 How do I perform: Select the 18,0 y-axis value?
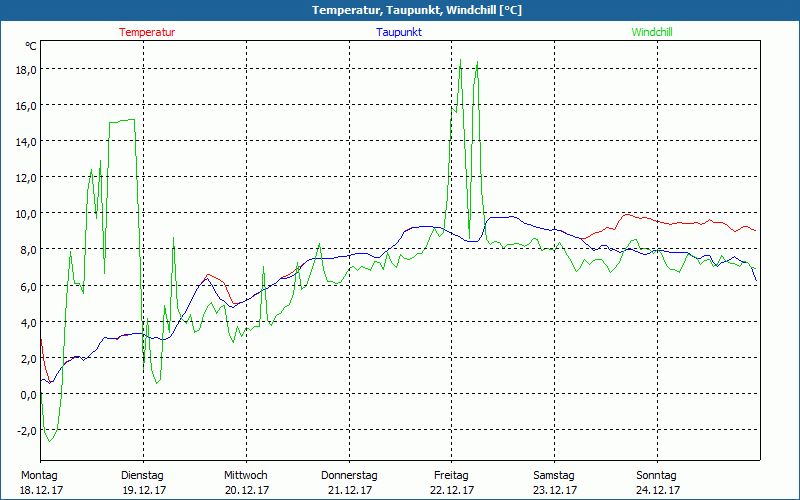tap(25, 69)
